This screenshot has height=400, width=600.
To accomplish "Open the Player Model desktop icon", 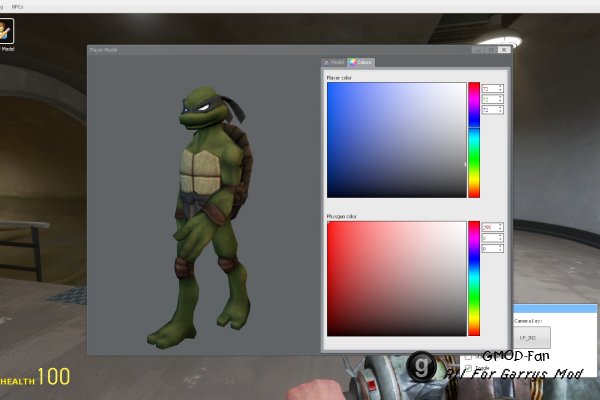I will point(6,31).
